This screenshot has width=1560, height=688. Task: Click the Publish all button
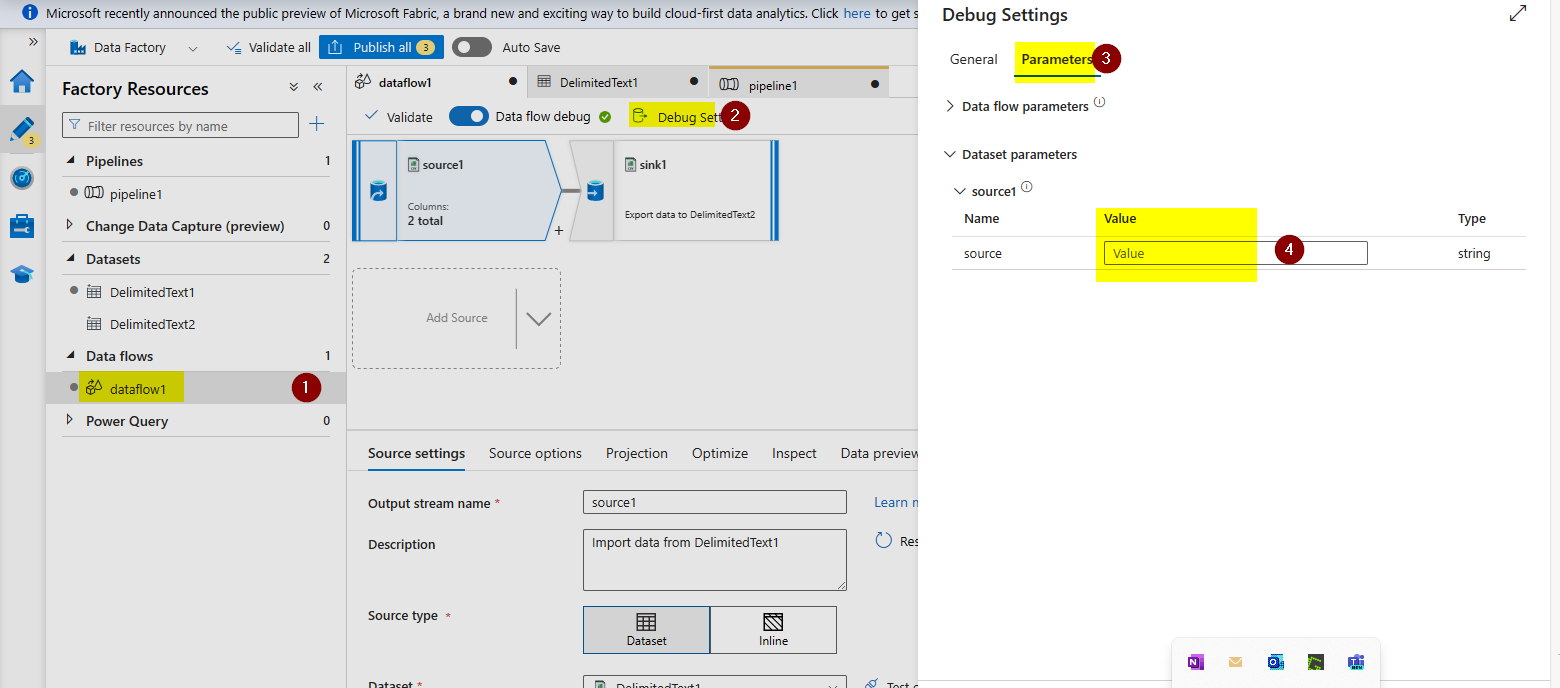[x=381, y=46]
